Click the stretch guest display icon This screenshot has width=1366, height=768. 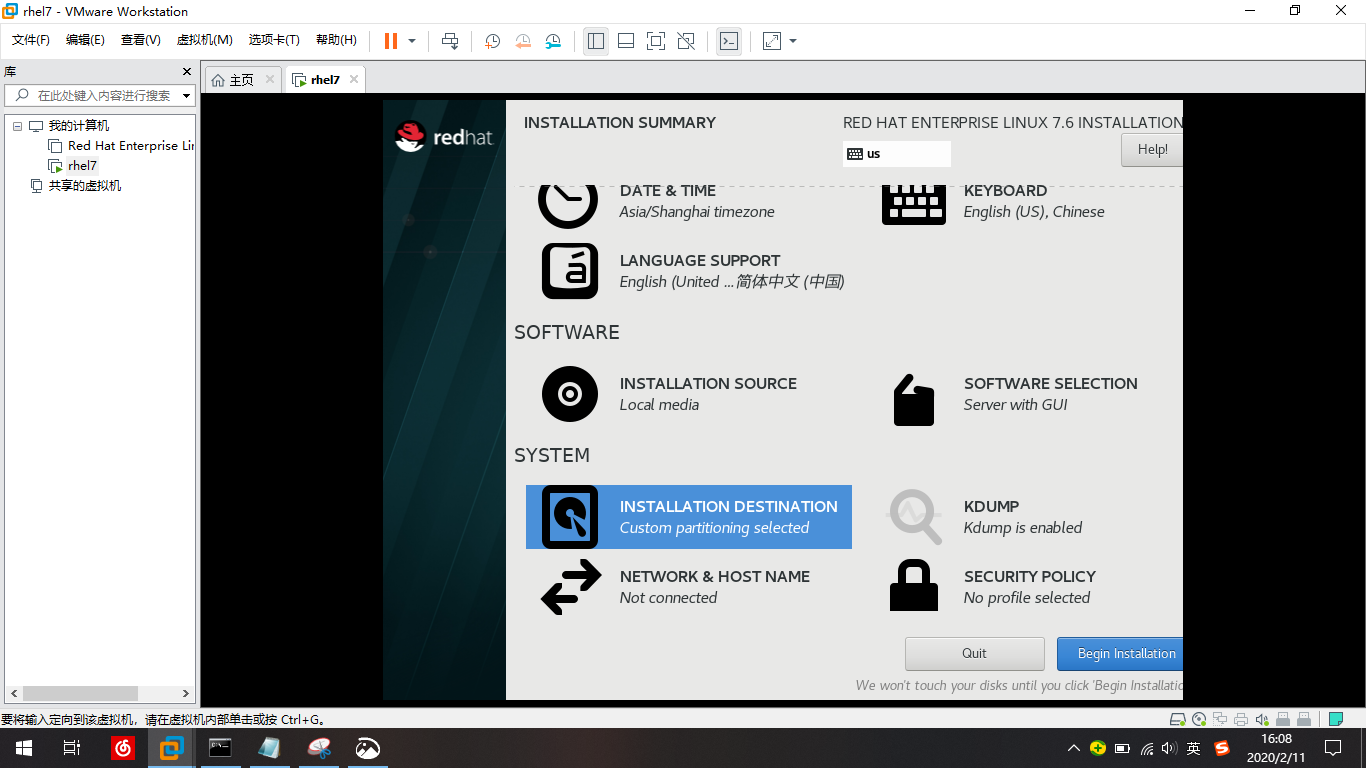(x=772, y=41)
